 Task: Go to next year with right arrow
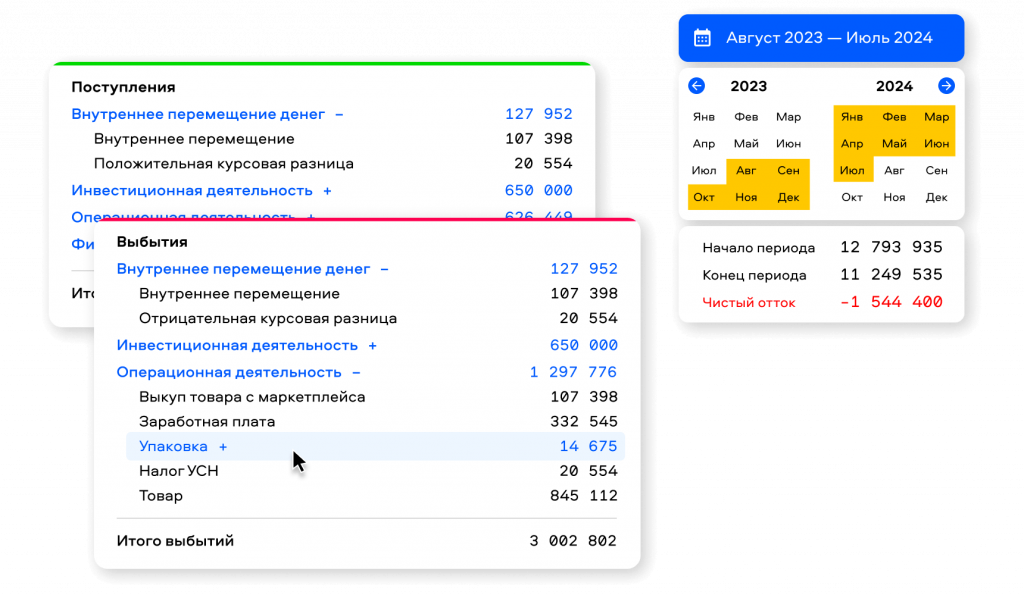pos(946,86)
